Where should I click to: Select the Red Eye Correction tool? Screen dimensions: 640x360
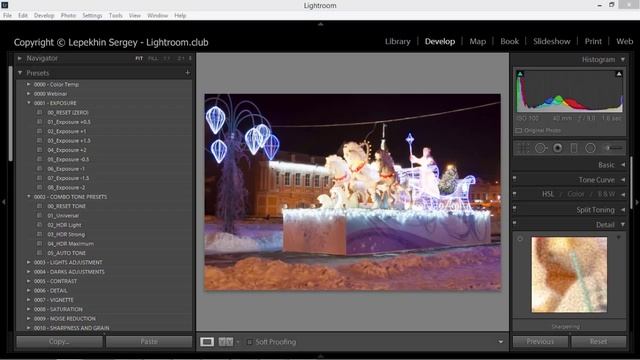coord(558,148)
